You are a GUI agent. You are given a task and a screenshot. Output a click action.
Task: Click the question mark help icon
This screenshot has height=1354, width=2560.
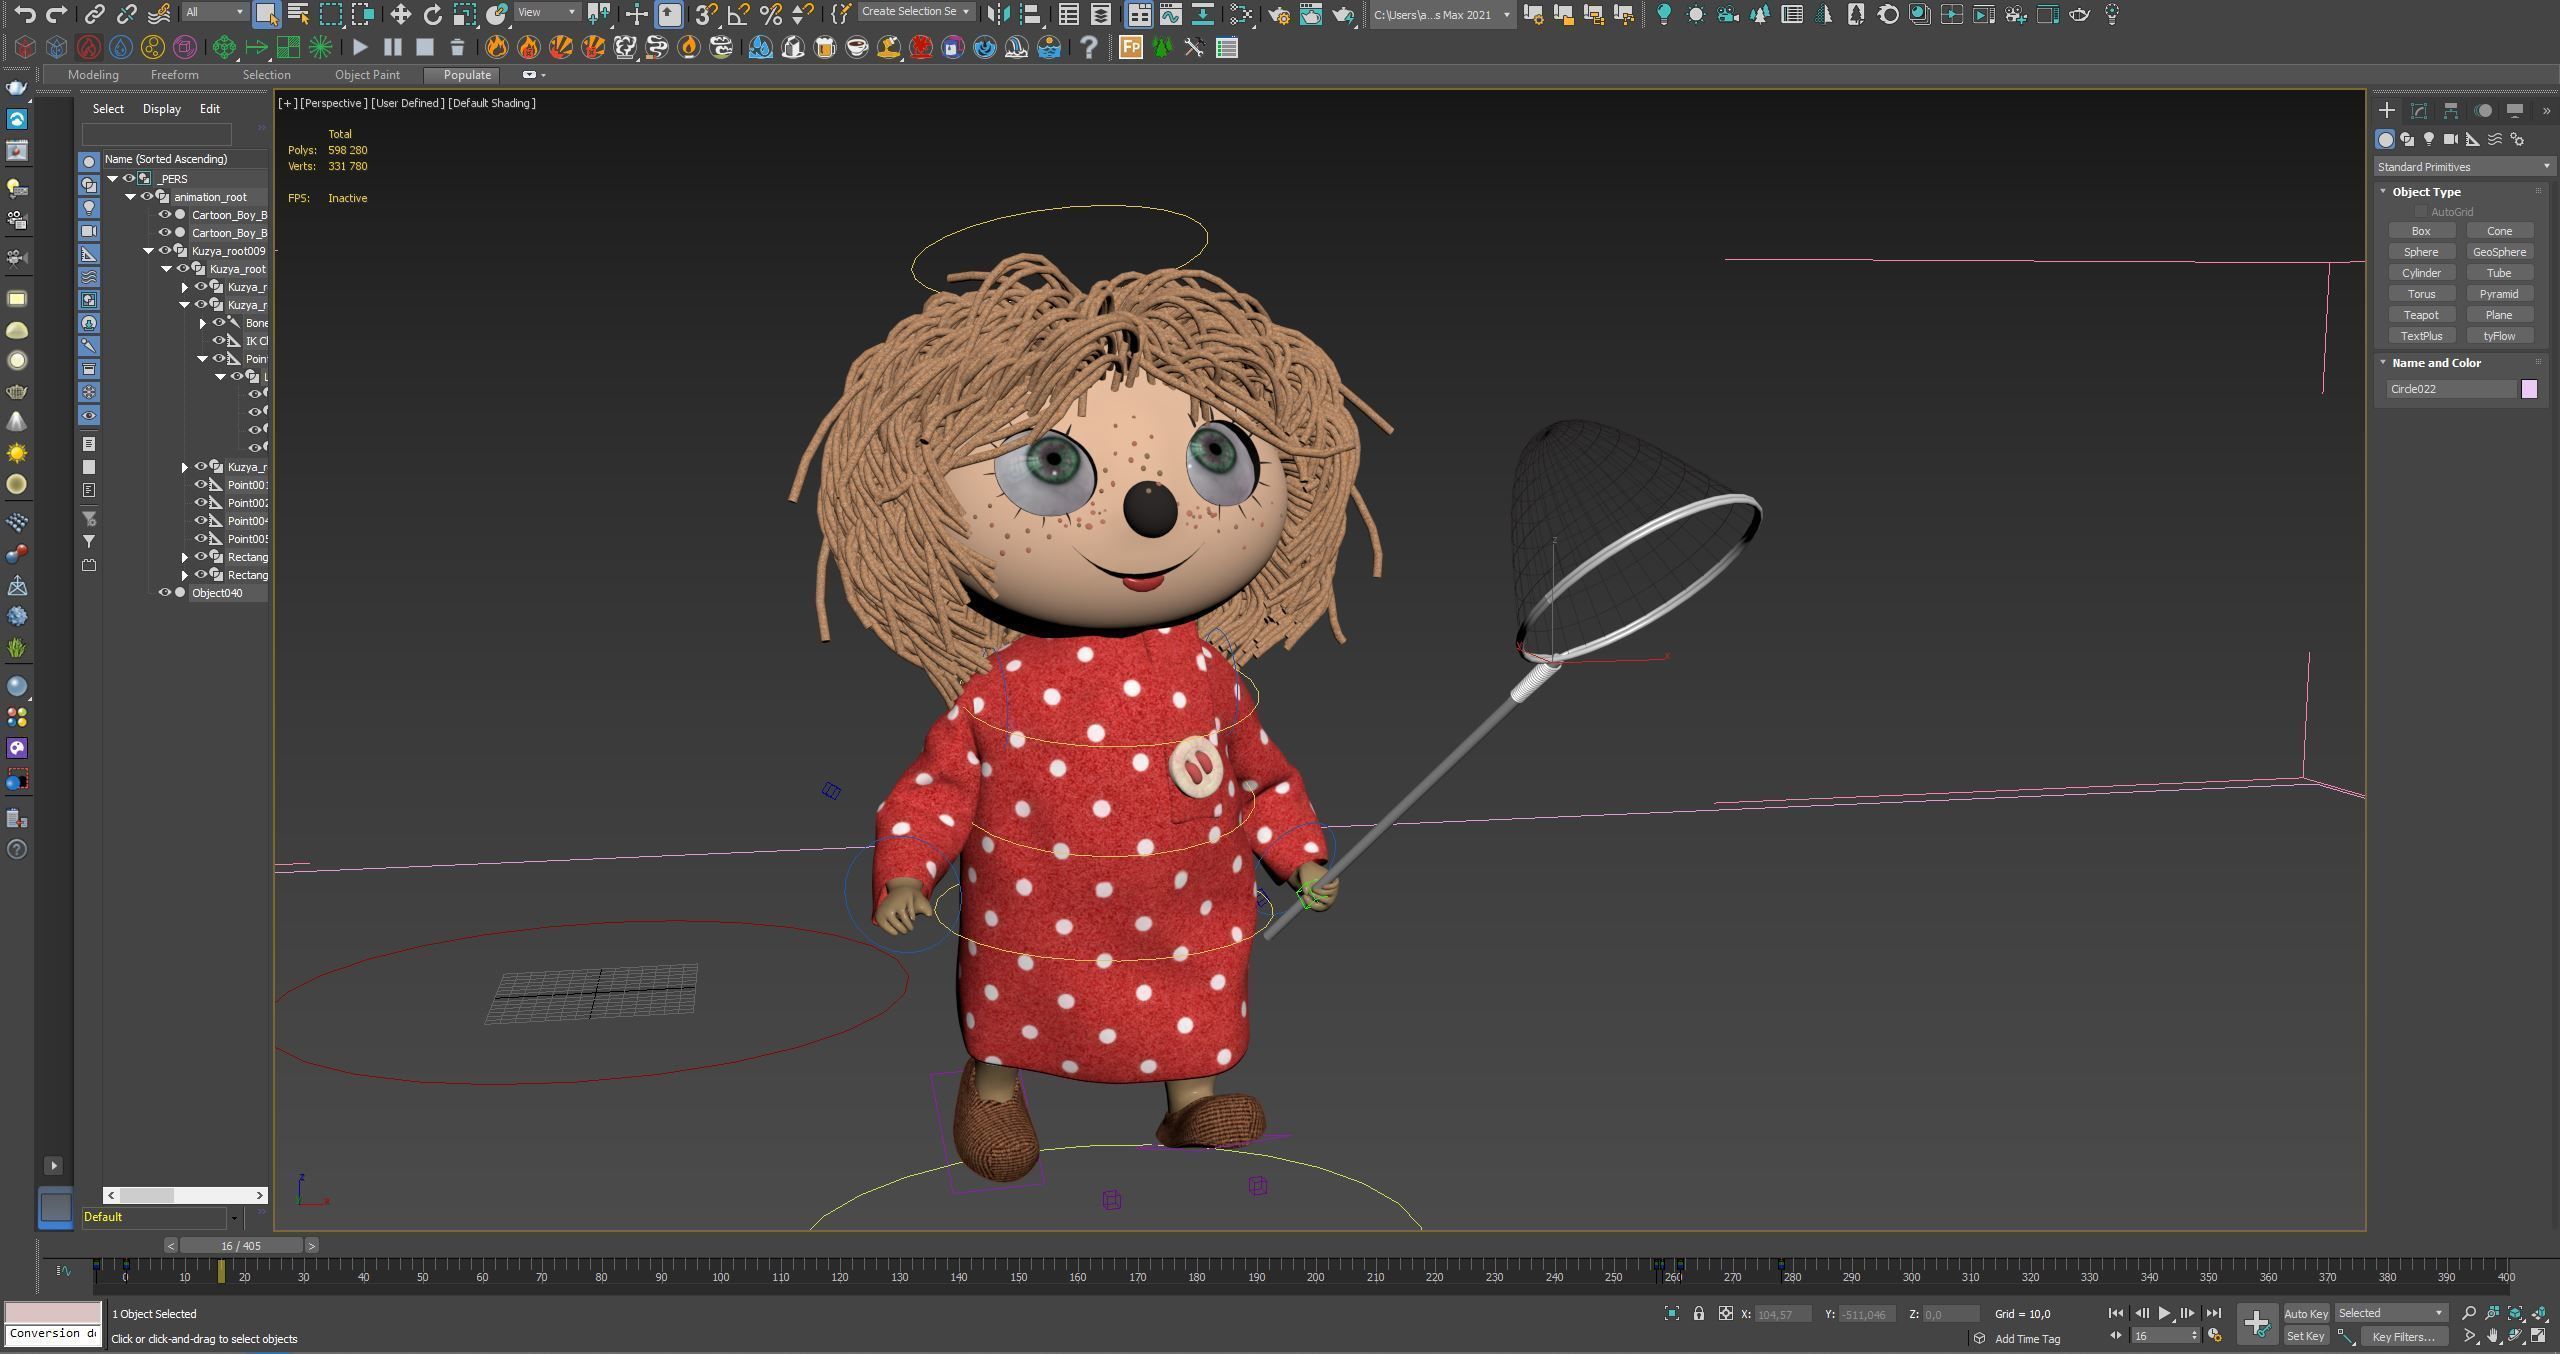1089,47
